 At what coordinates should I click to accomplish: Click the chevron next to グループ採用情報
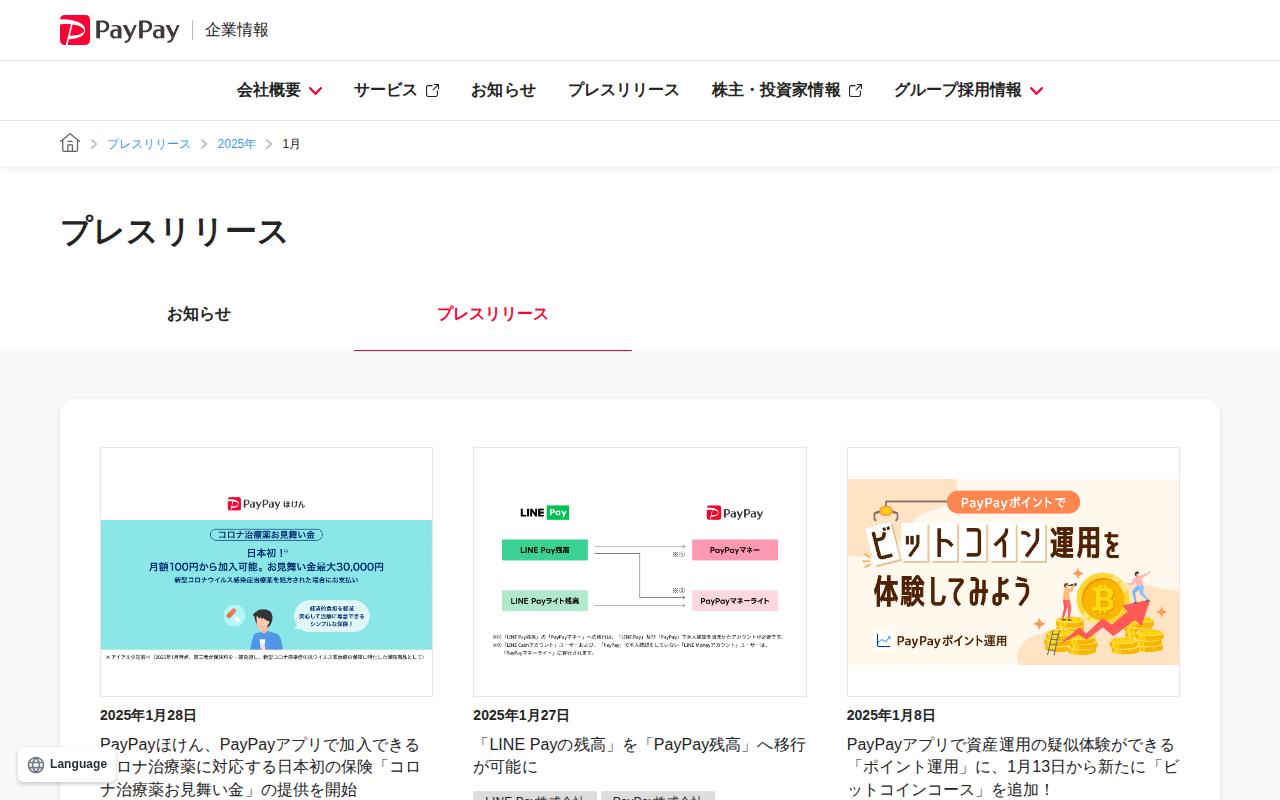1036,91
